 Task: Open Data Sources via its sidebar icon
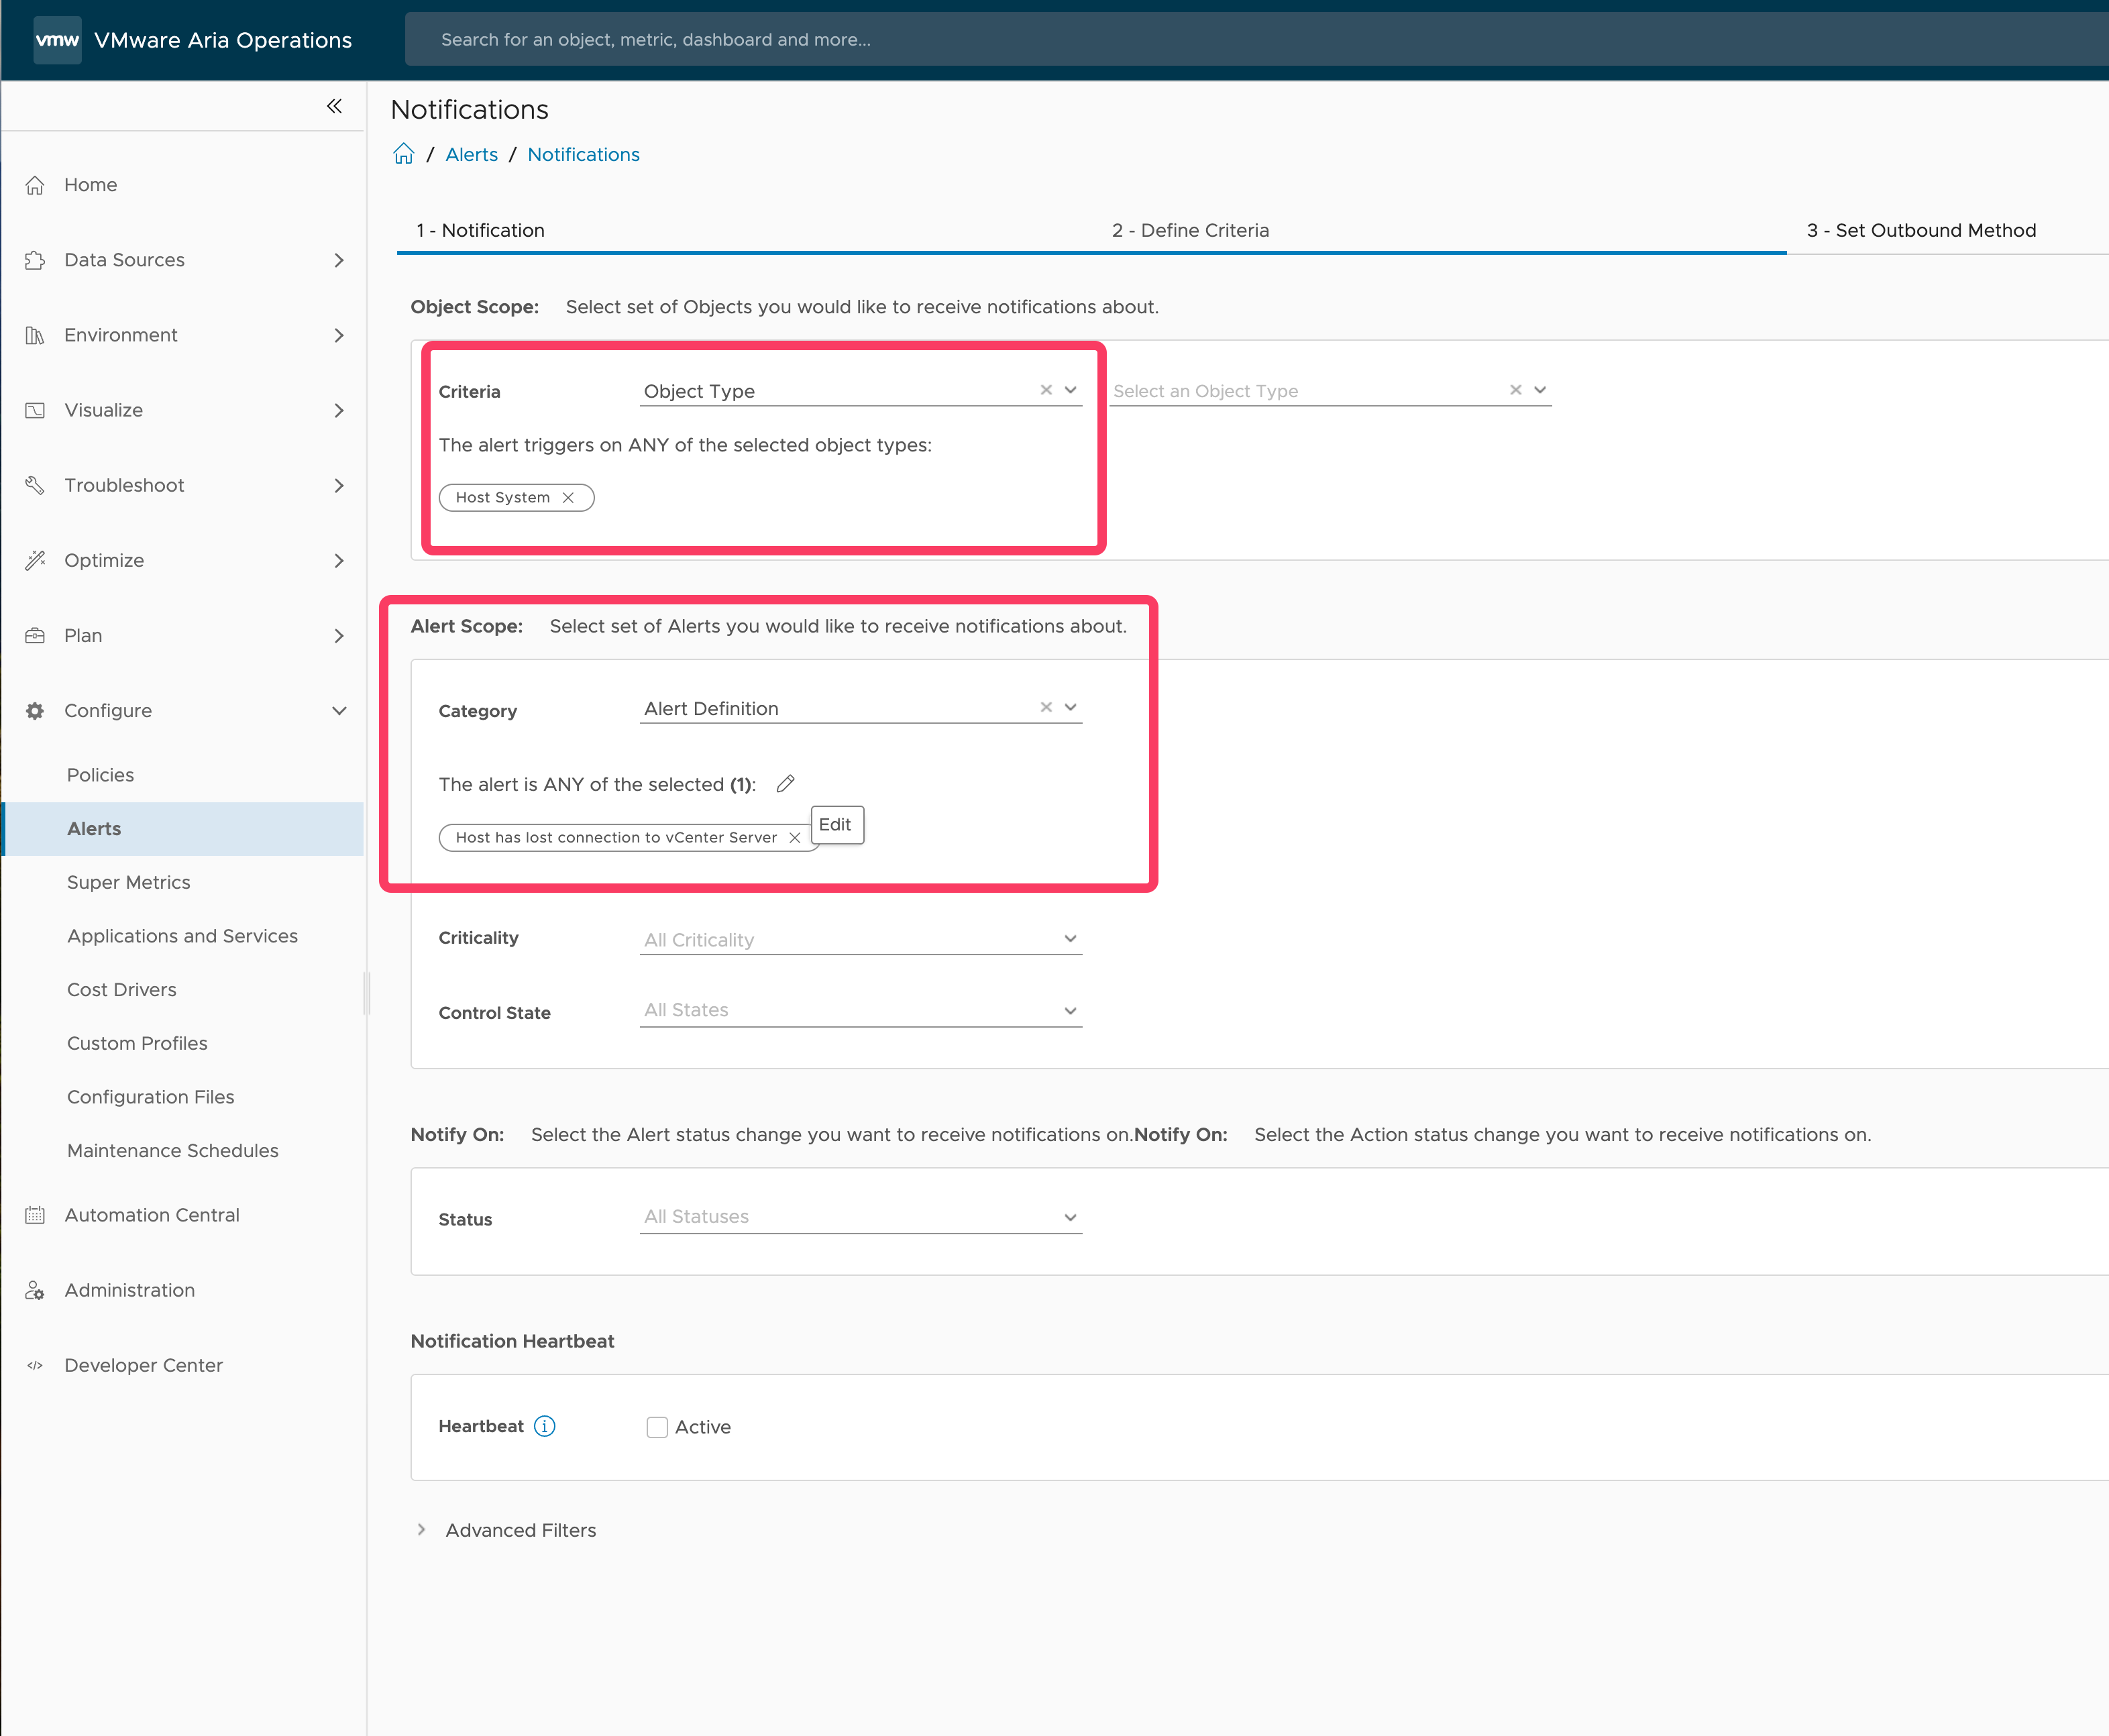(x=35, y=259)
